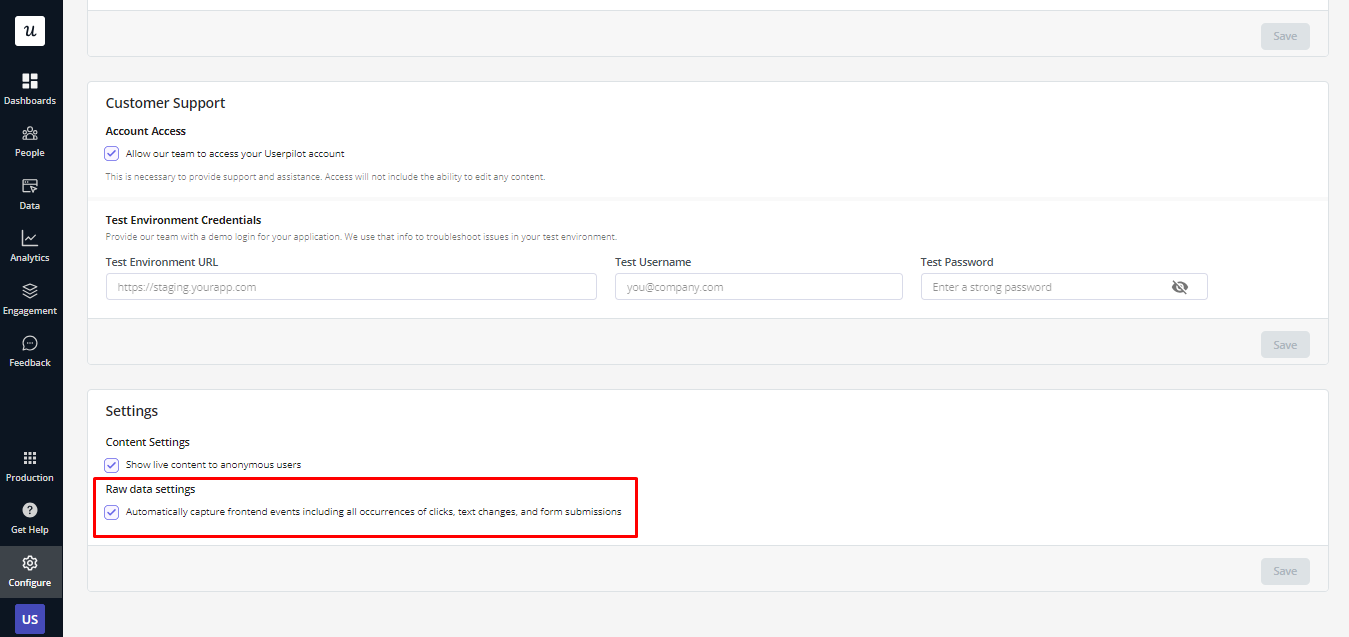Image resolution: width=1349 pixels, height=637 pixels.
Task: Click the Userpilot logo icon
Action: point(30,31)
